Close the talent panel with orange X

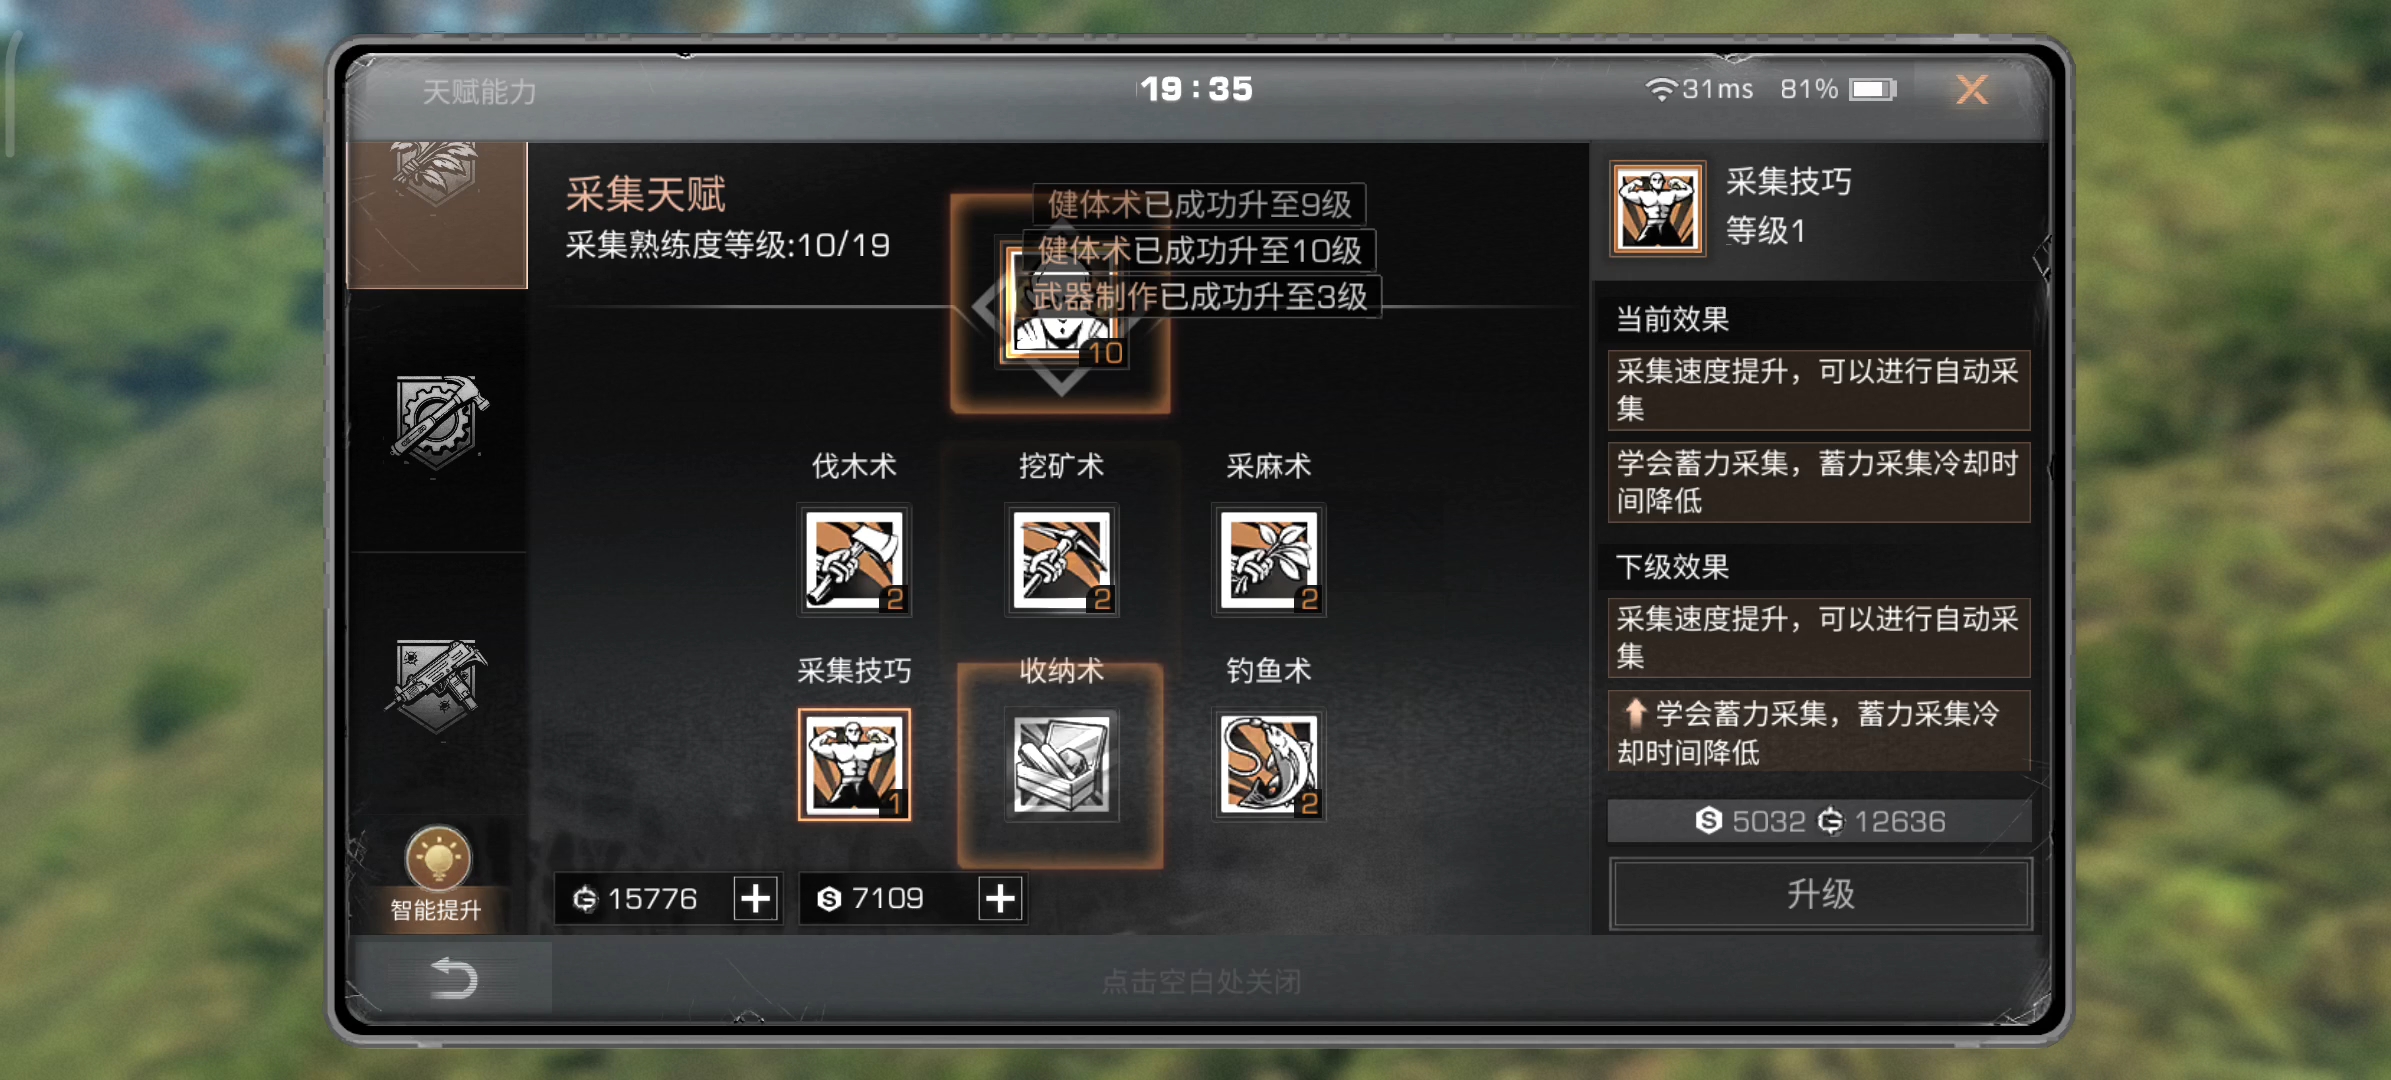click(1971, 90)
